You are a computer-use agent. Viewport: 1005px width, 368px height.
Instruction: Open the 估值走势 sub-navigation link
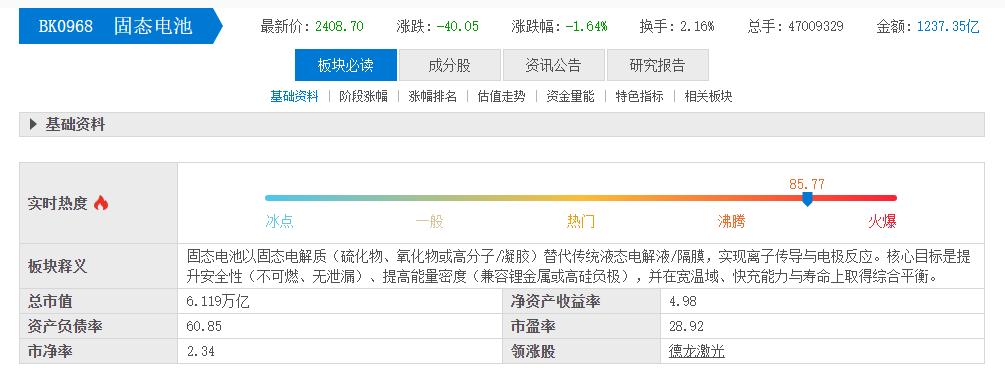(x=501, y=96)
